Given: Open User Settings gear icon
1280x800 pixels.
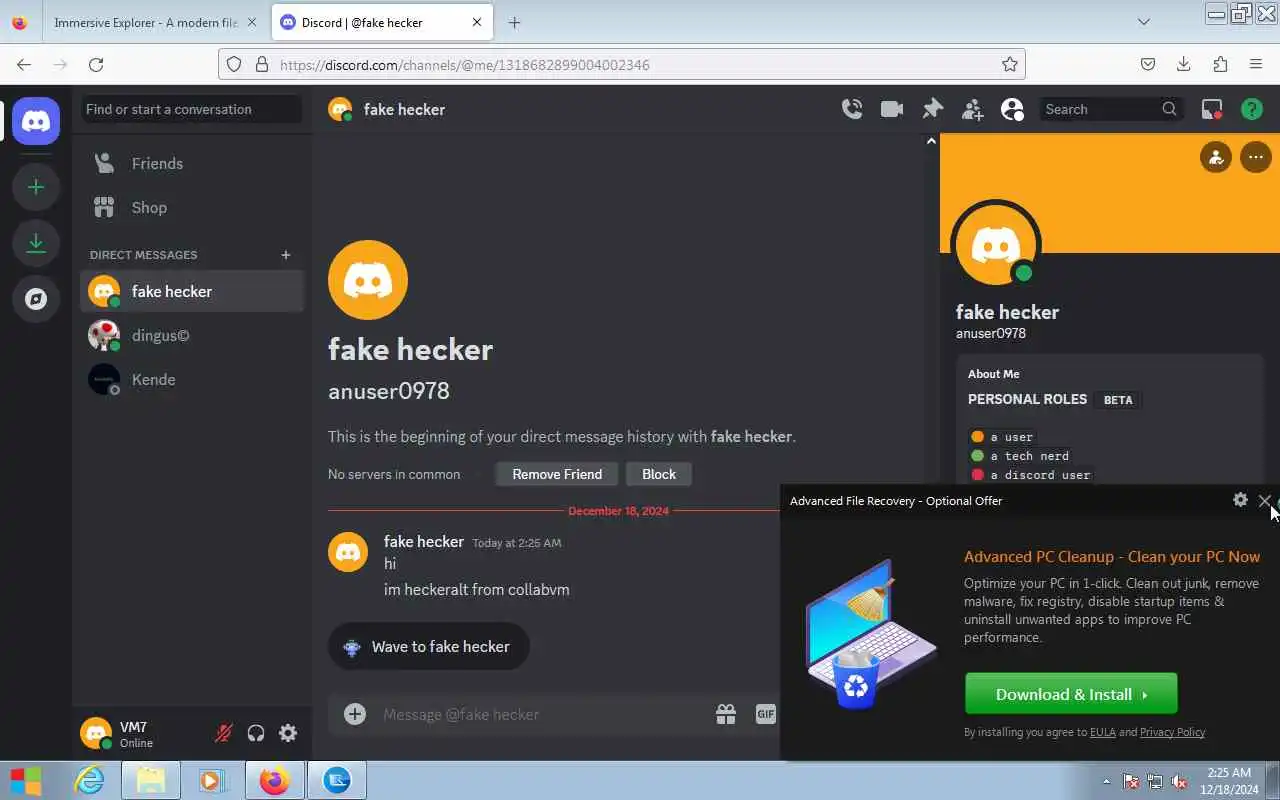Looking at the screenshot, I should coord(288,733).
